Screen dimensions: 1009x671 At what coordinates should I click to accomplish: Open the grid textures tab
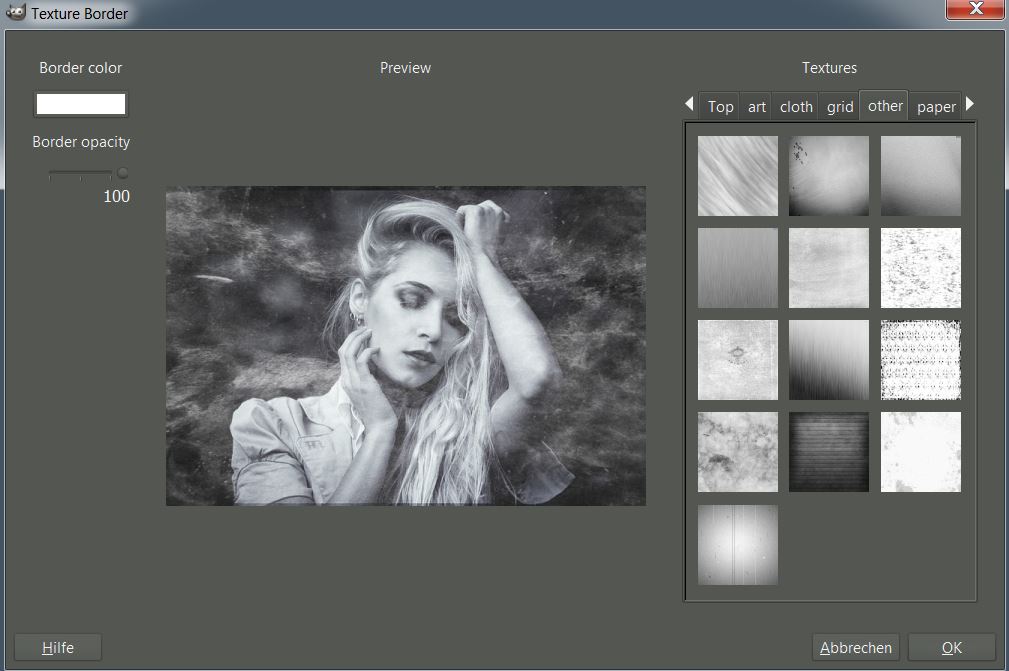tap(840, 107)
